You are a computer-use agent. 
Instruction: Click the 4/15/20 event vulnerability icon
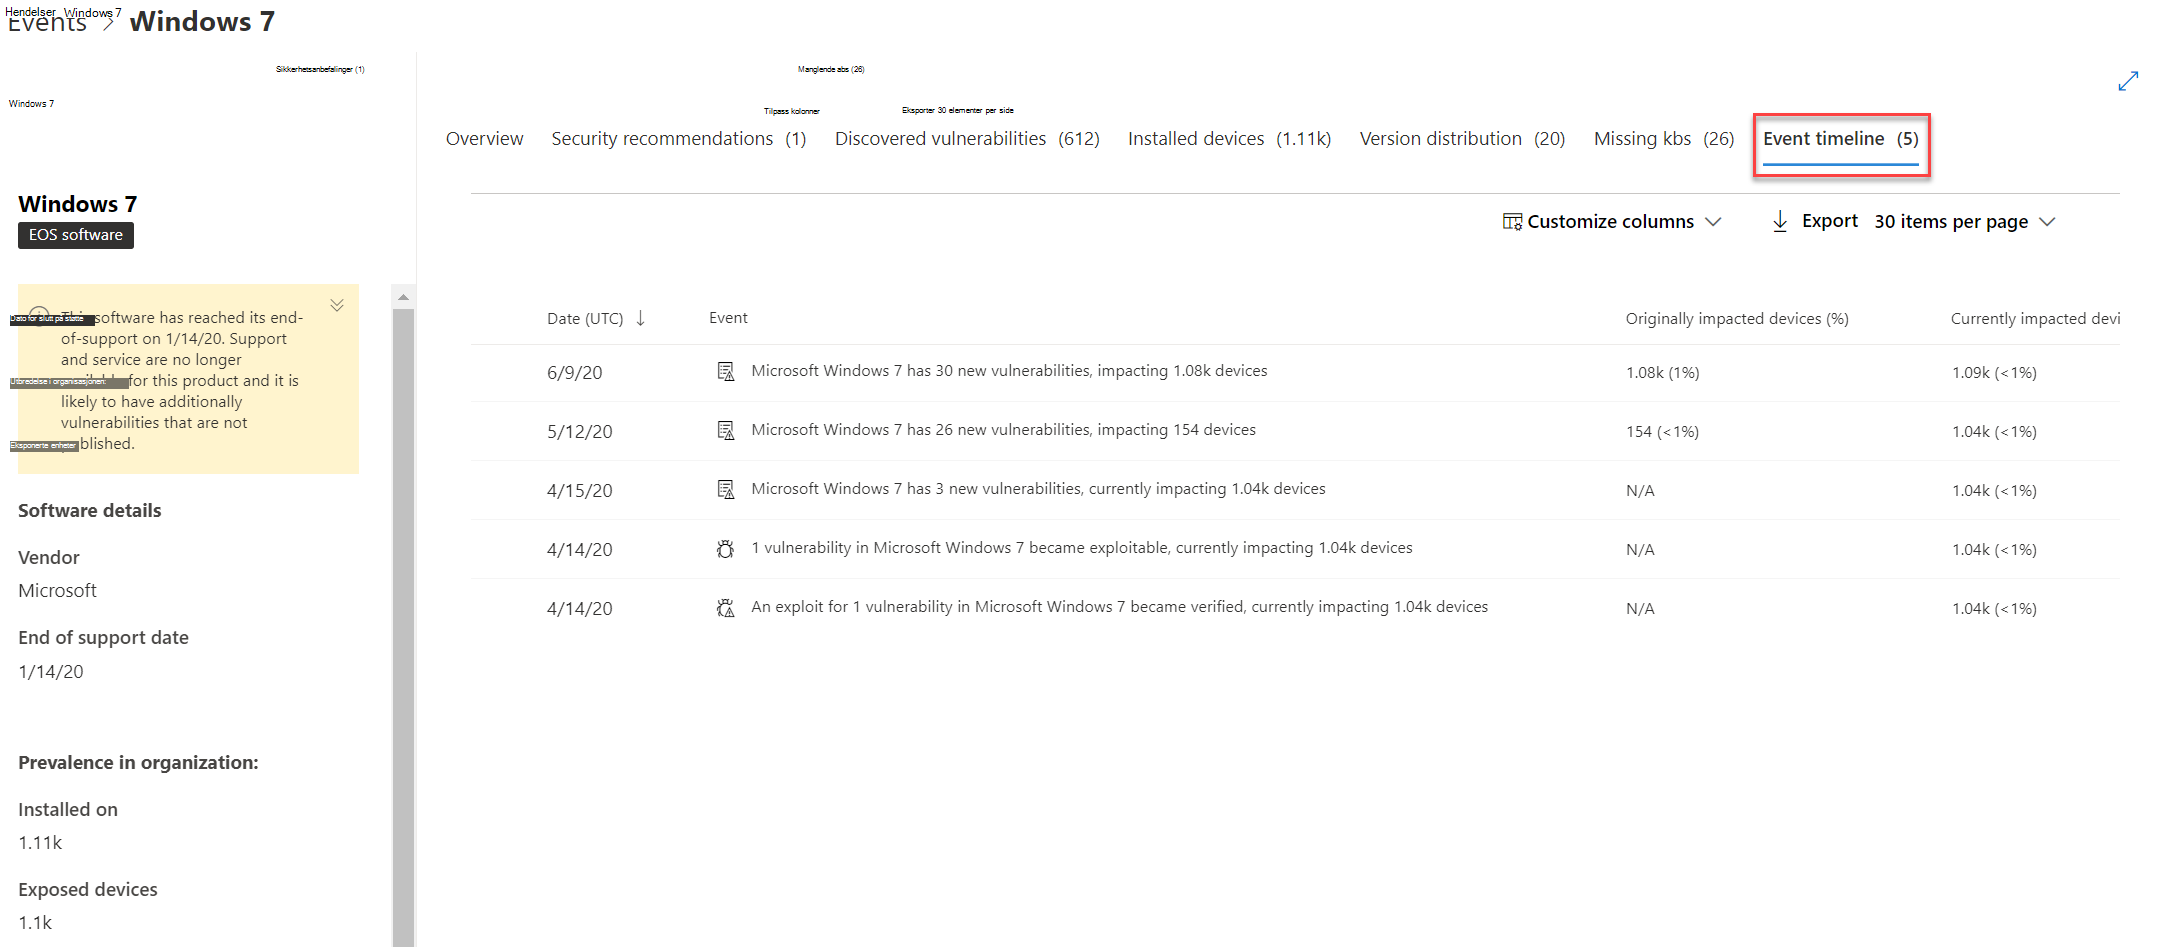(x=726, y=490)
